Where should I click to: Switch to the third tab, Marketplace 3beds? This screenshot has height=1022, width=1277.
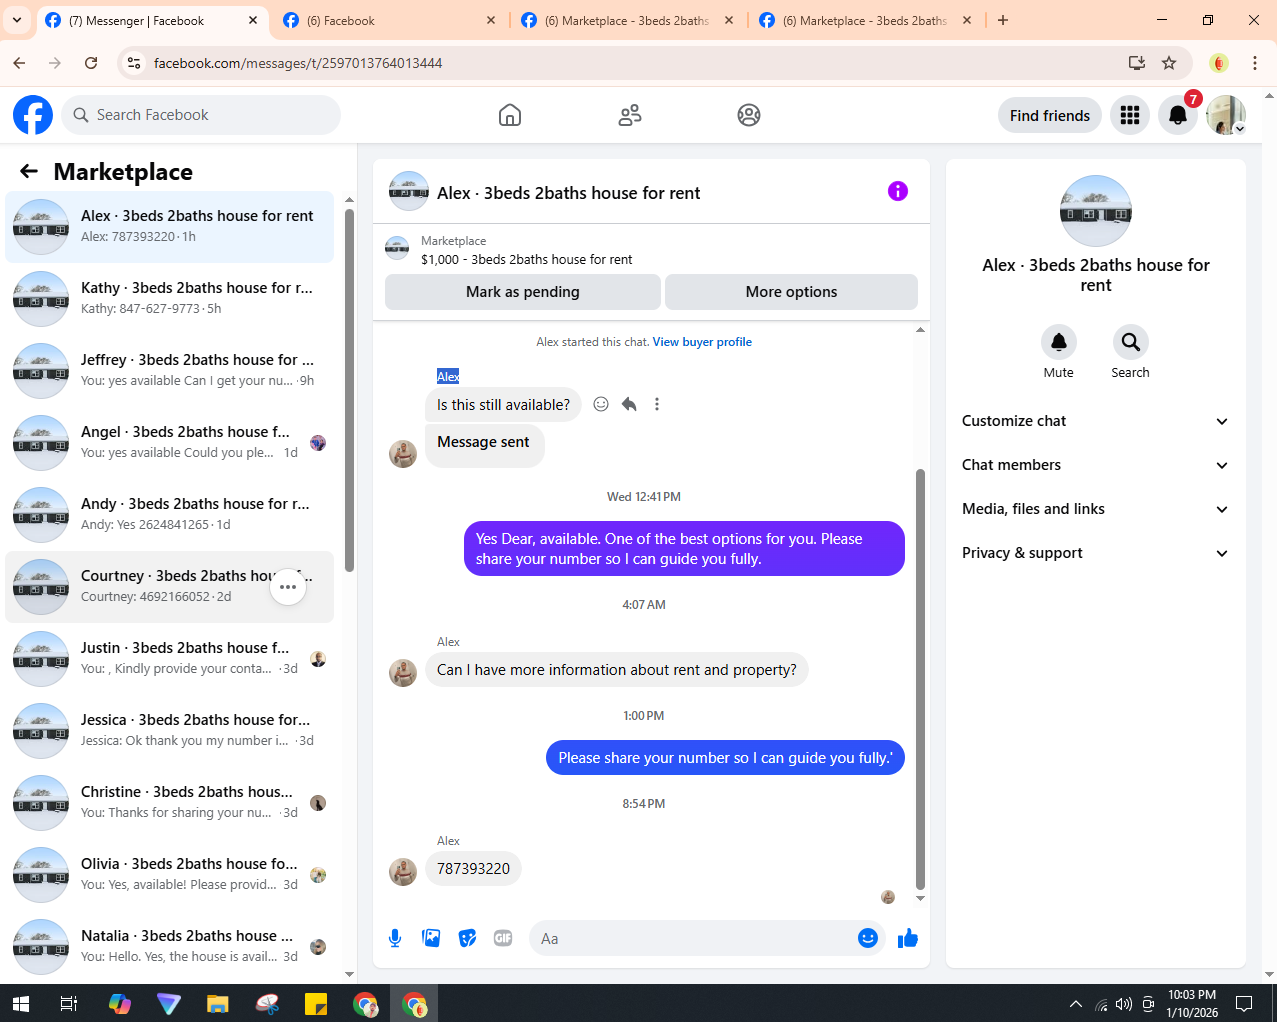pyautogui.click(x=628, y=20)
